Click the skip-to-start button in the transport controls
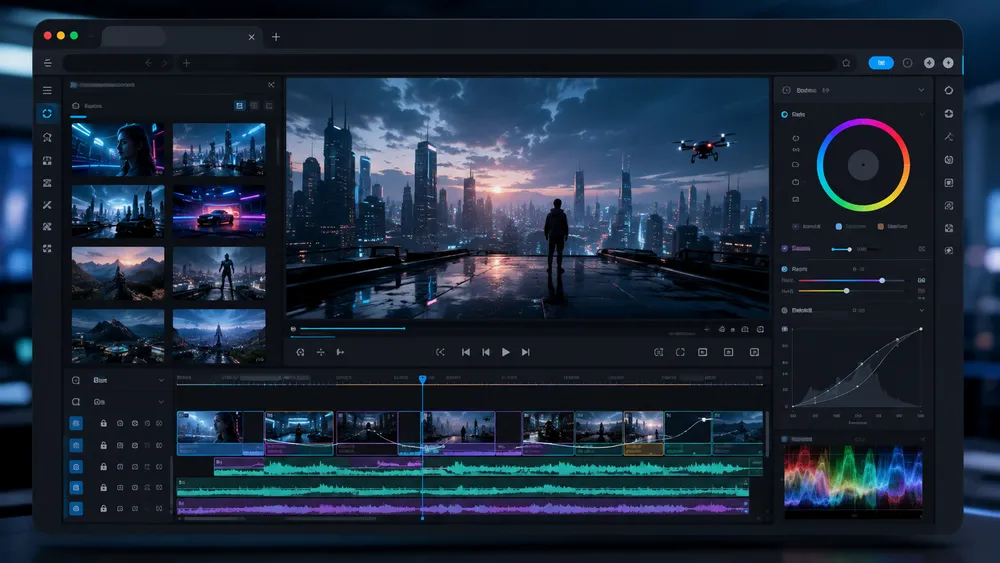The image size is (1000, 563). [x=466, y=352]
